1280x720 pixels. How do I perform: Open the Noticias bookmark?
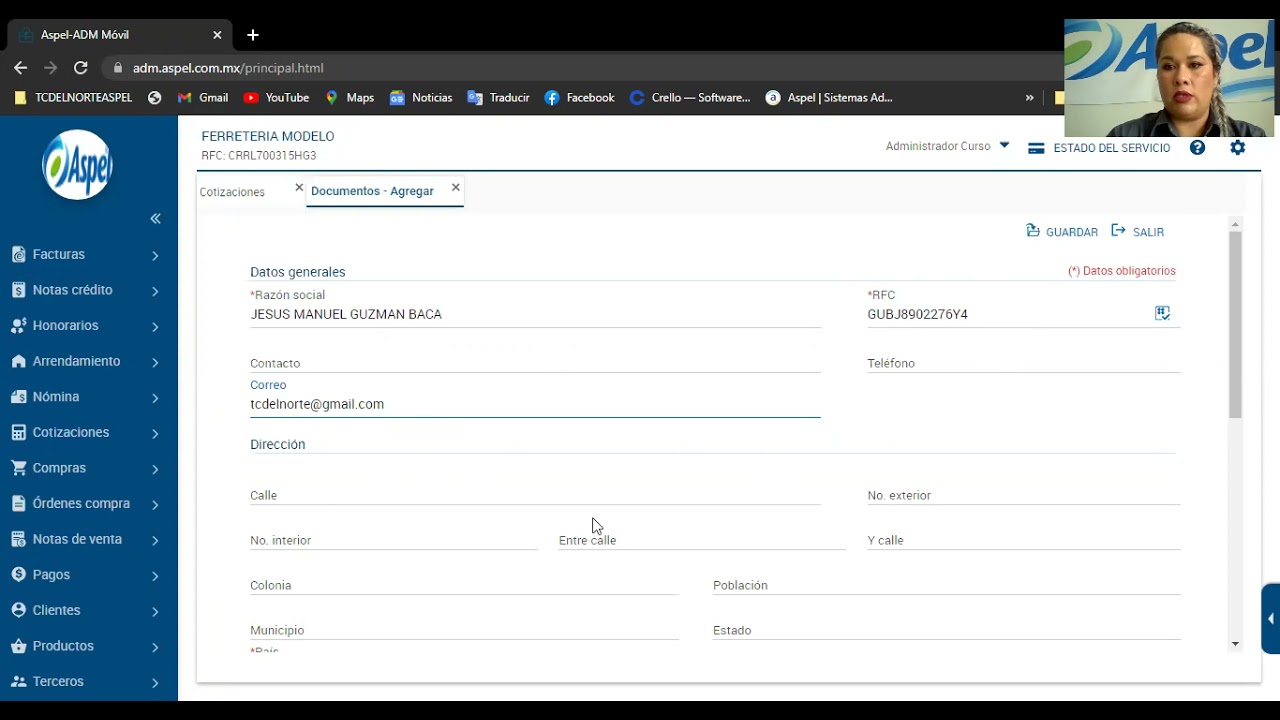[421, 98]
